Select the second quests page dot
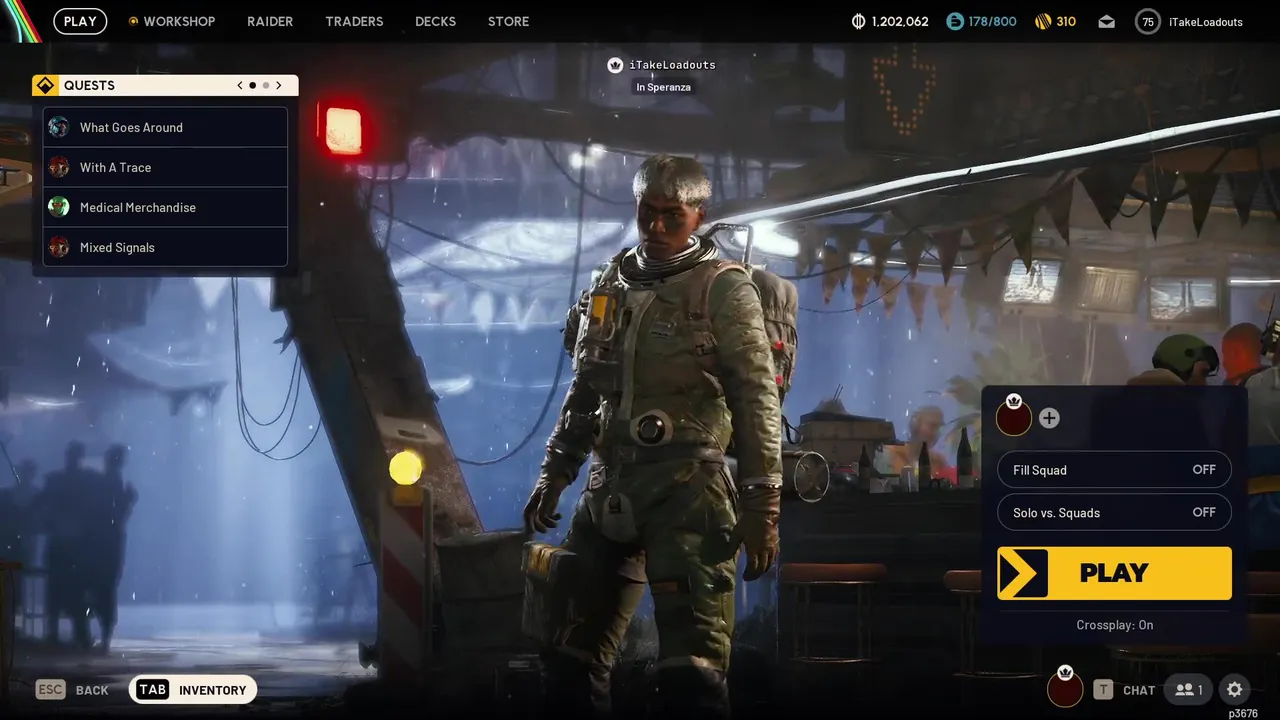The image size is (1280, 720). coord(266,85)
